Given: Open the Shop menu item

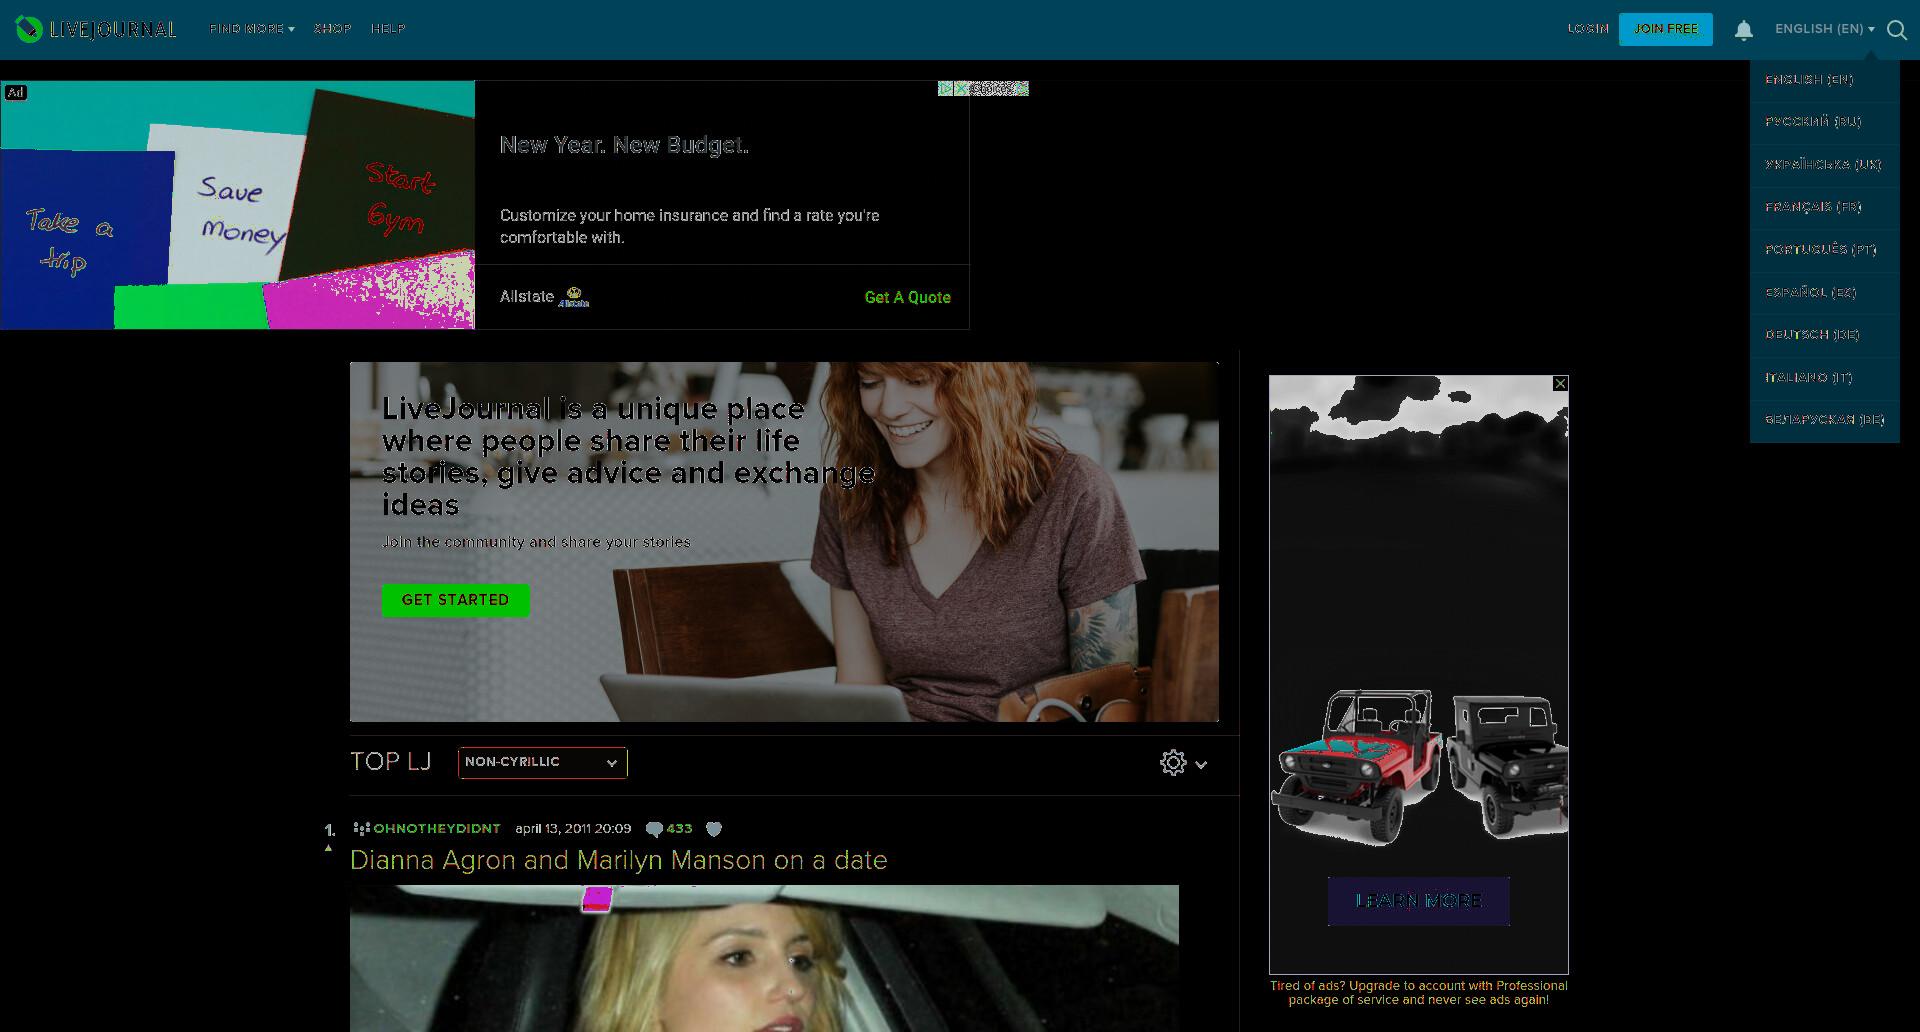Looking at the screenshot, I should [332, 29].
